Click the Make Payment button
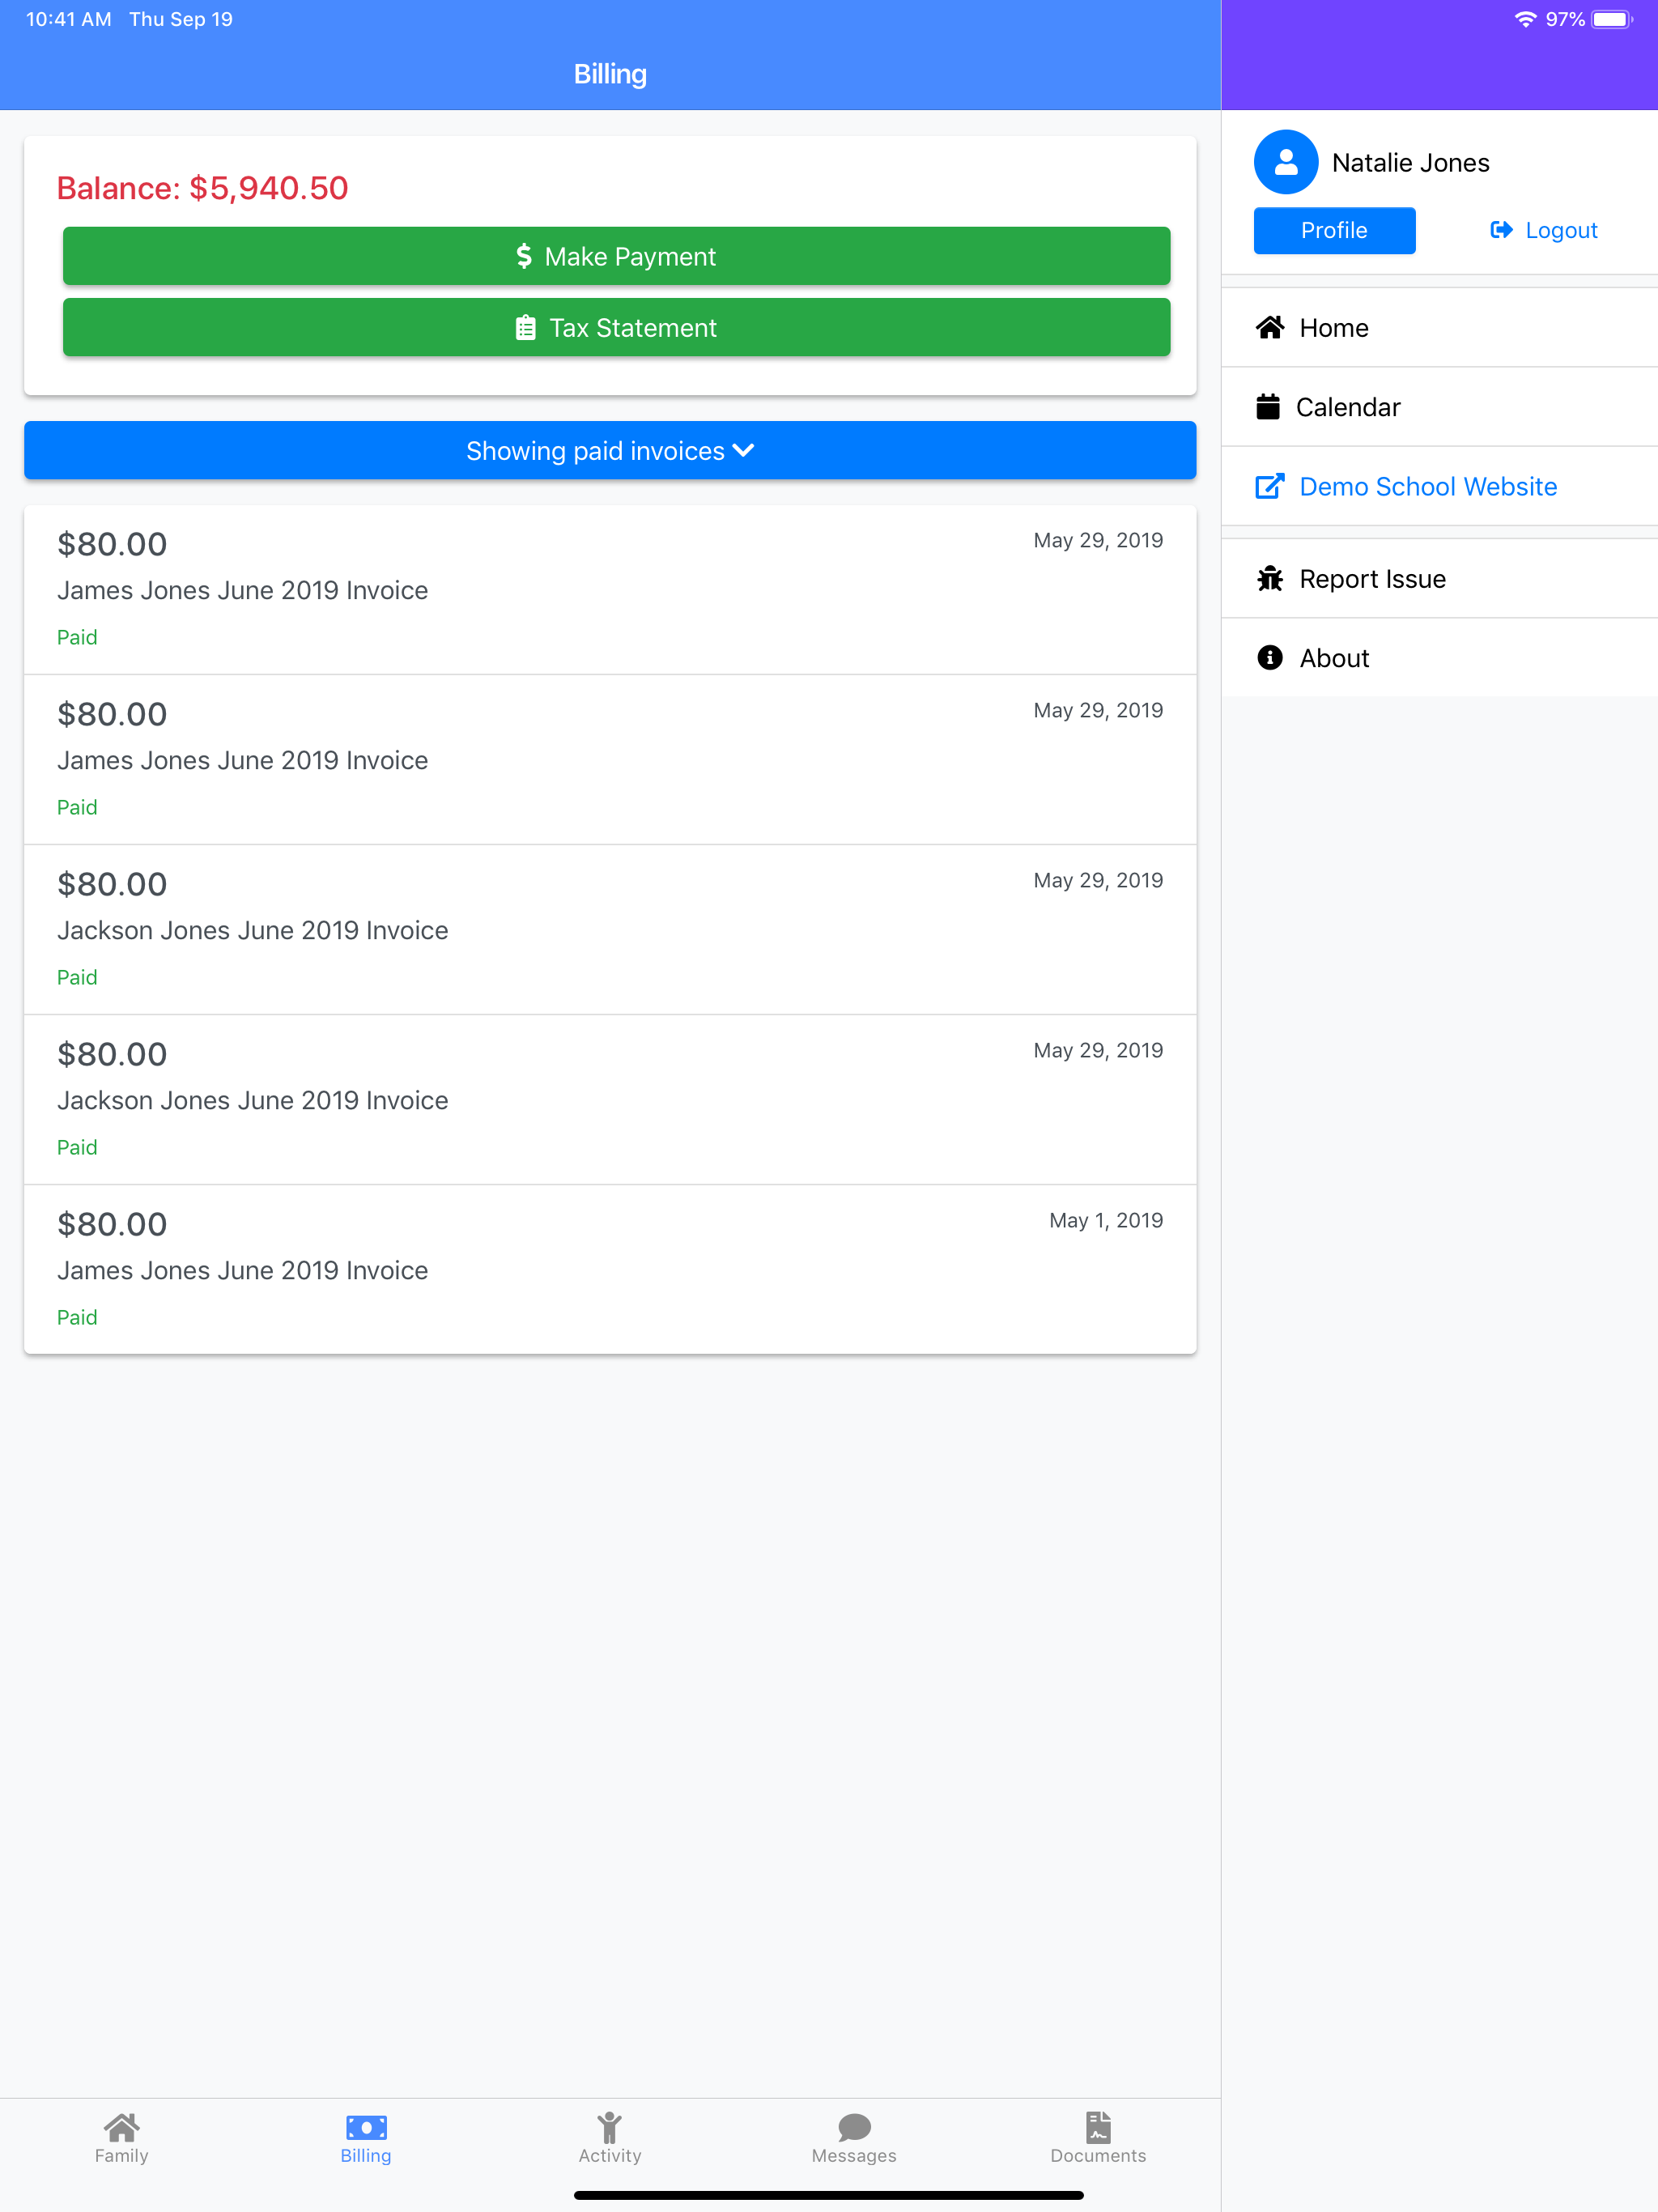Image resolution: width=1658 pixels, height=2212 pixels. click(616, 256)
